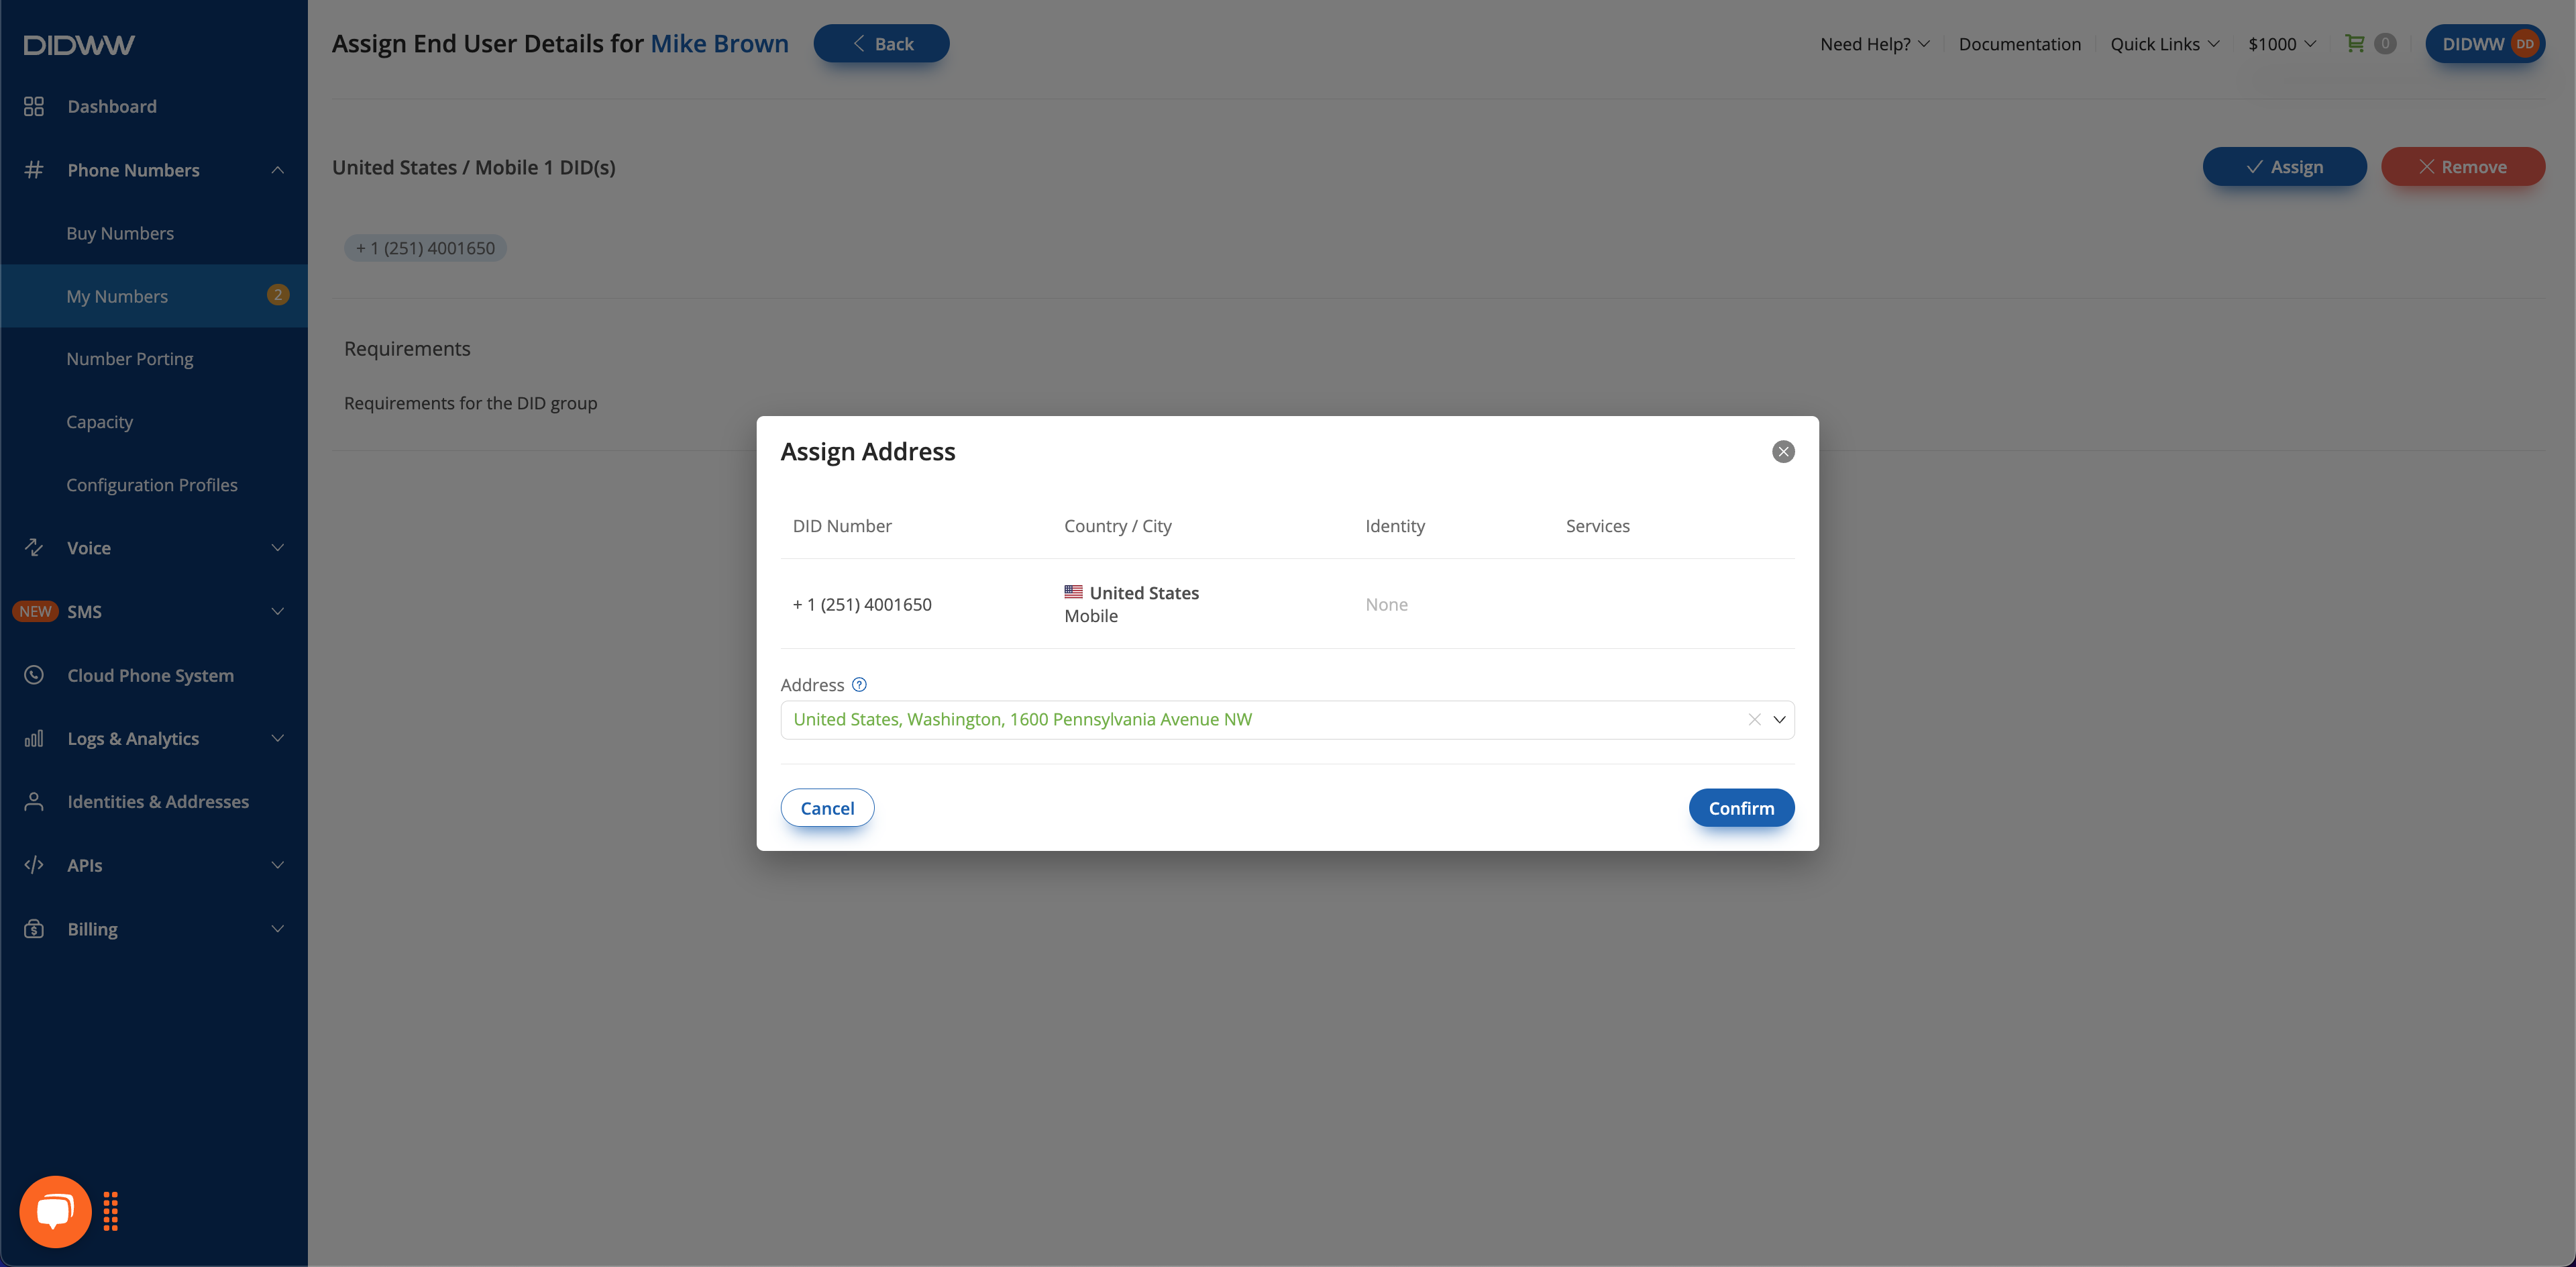This screenshot has height=1267, width=2576.
Task: Click the Phone Numbers hash icon
Action: 34,170
